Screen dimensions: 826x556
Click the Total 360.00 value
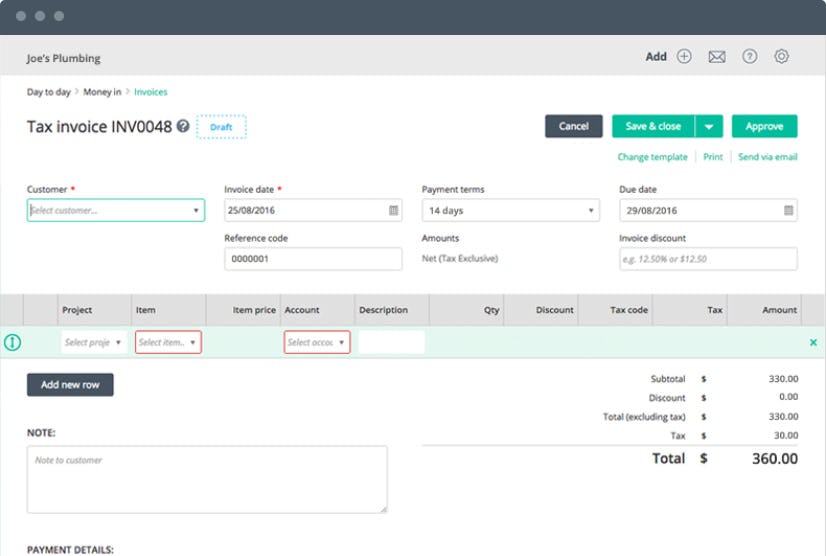coord(774,459)
